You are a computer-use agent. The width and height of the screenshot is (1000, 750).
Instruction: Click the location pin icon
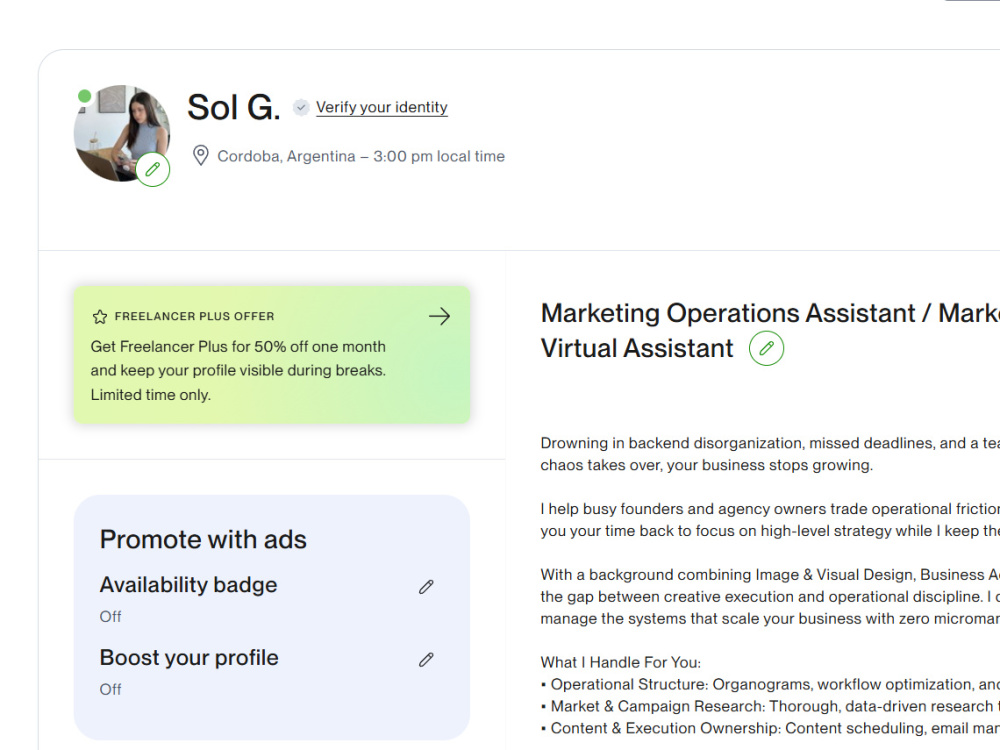tap(200, 156)
